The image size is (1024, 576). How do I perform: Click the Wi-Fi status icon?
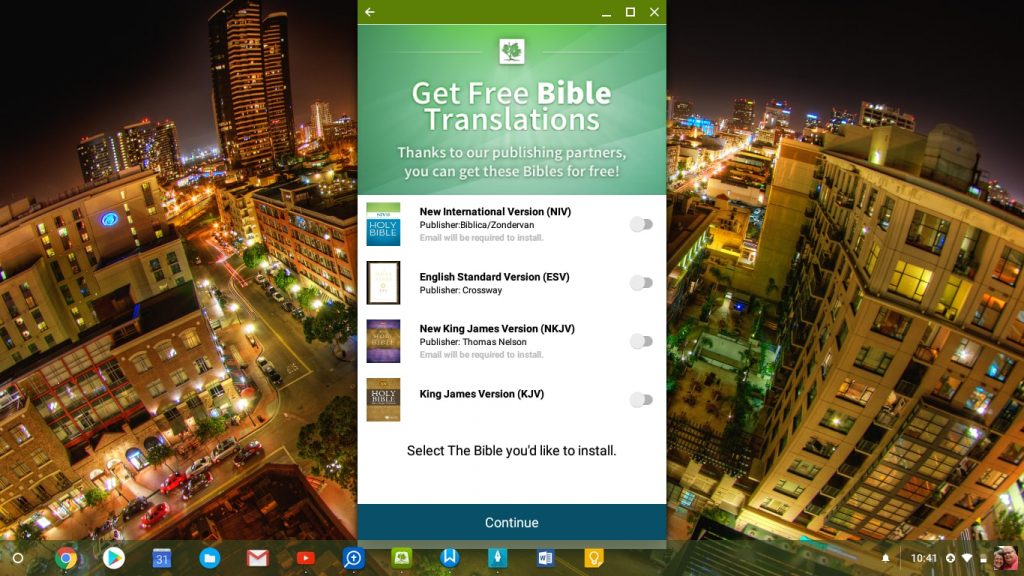(967, 558)
